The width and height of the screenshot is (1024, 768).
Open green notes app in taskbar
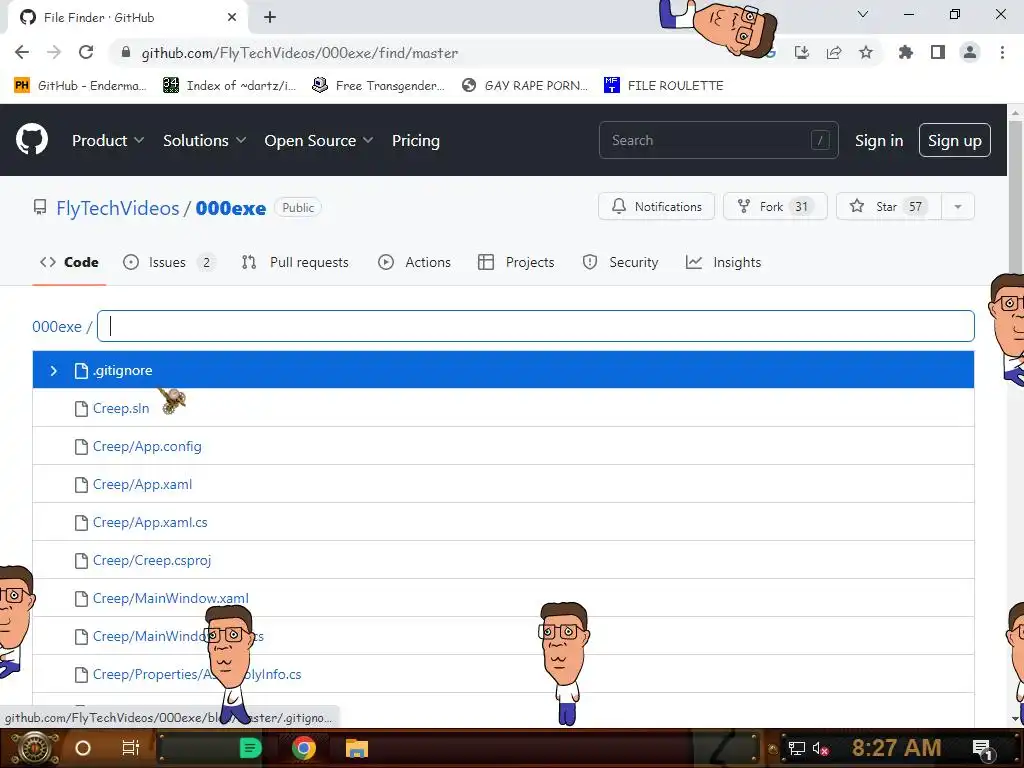[250, 748]
